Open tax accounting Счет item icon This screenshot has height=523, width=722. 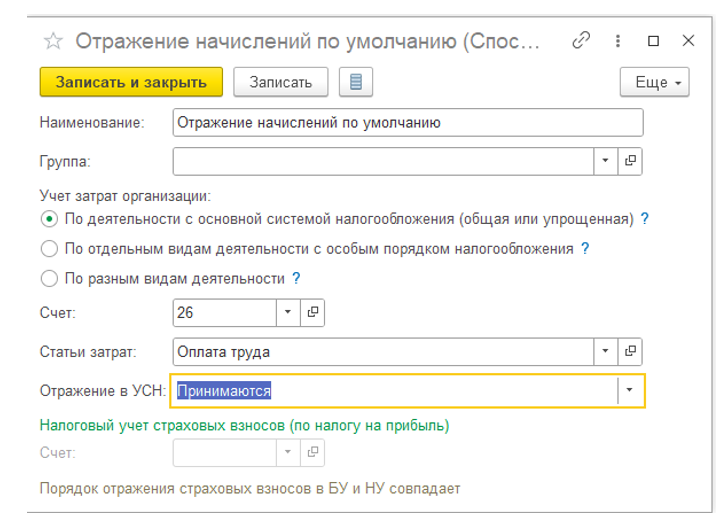pyautogui.click(x=313, y=453)
